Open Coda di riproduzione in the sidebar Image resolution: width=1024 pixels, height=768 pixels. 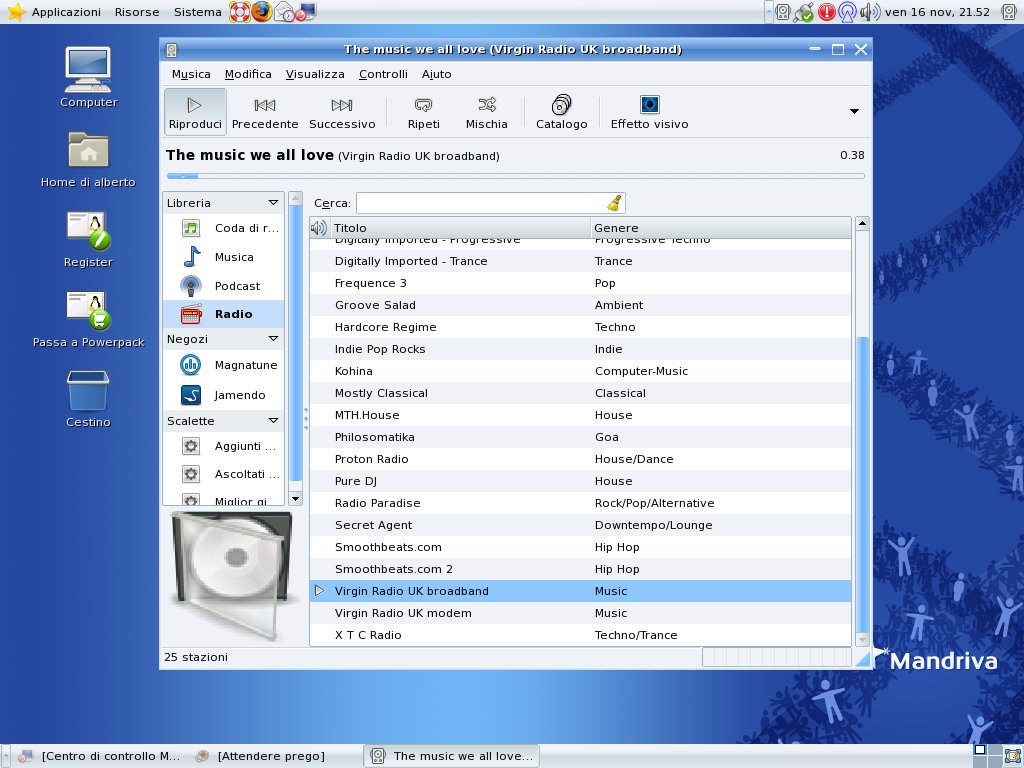pyautogui.click(x=224, y=228)
